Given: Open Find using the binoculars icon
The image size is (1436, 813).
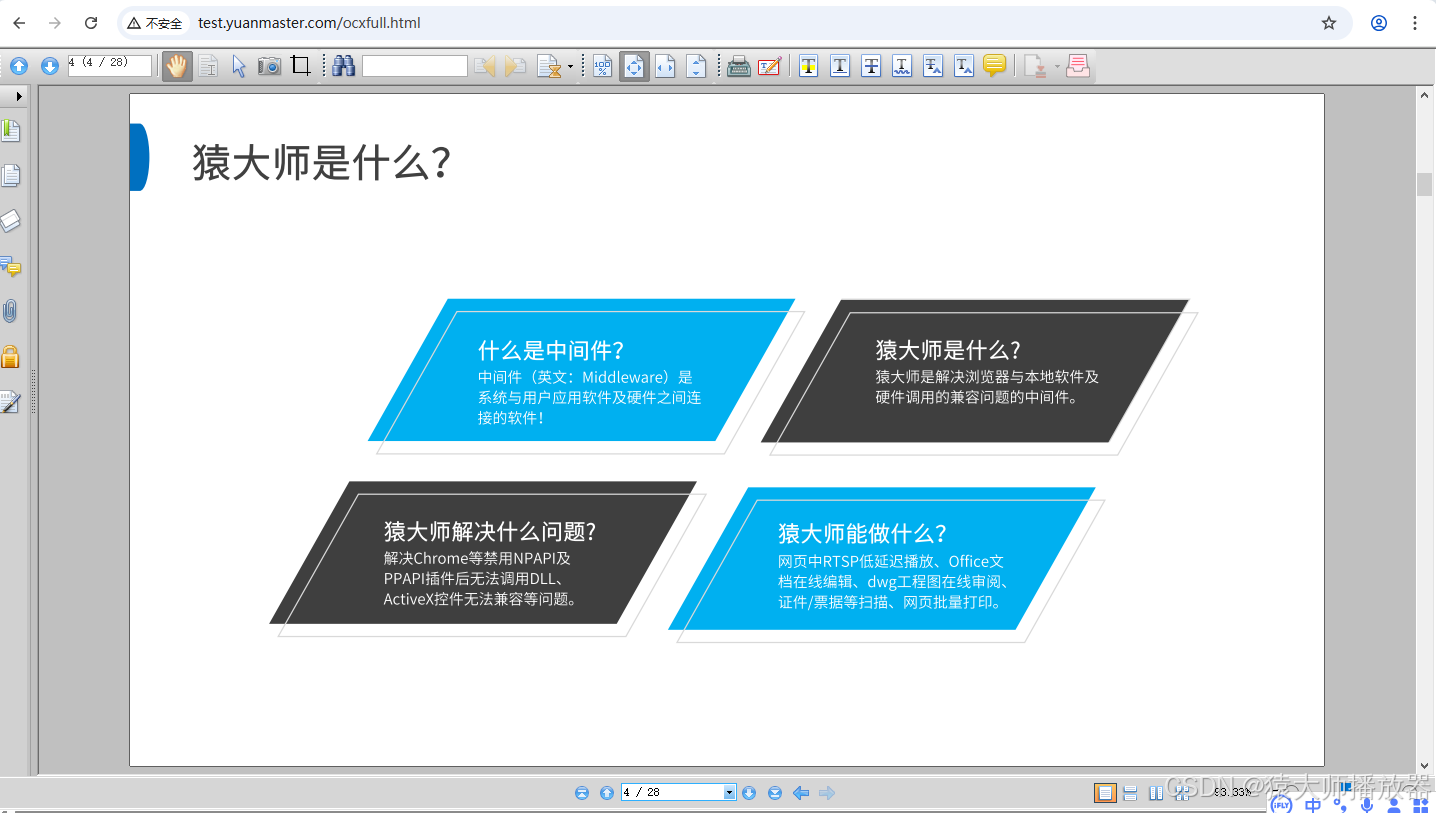Looking at the screenshot, I should click(x=344, y=66).
